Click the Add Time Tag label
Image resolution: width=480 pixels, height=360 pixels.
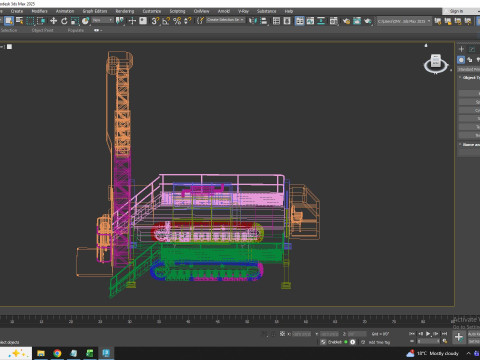379,342
